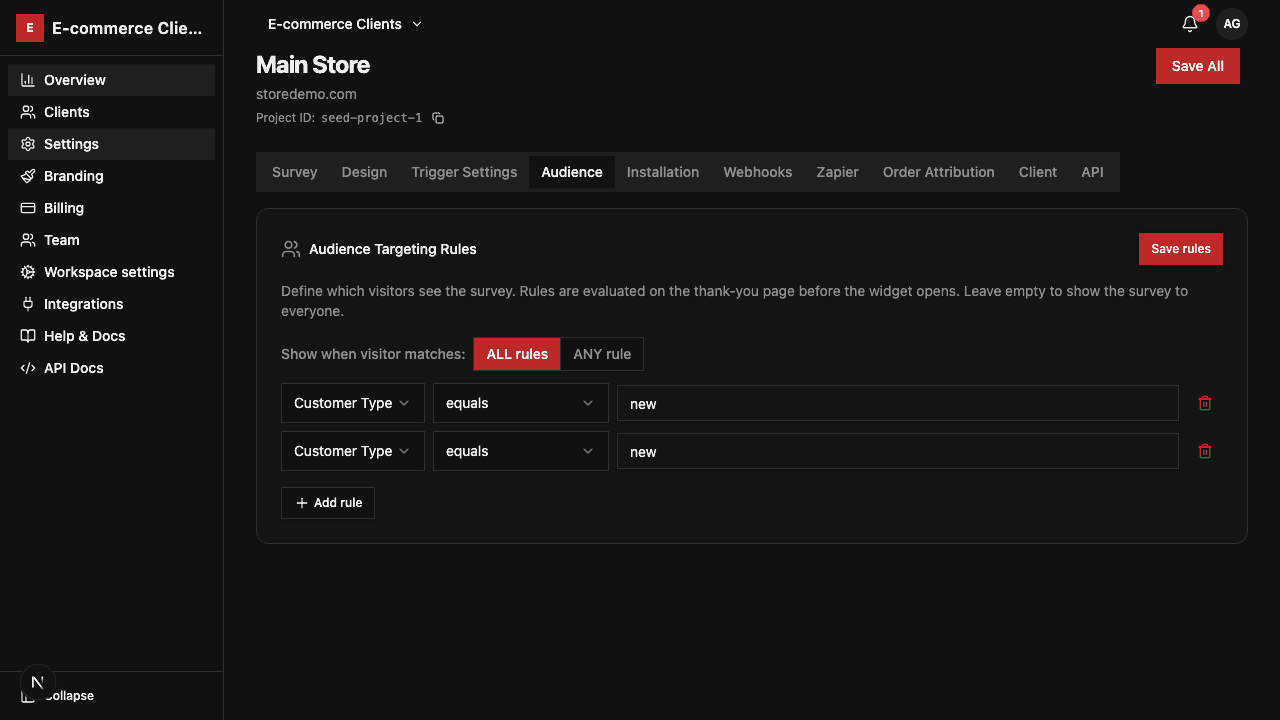The image size is (1280, 720).
Task: Switch to the API tab
Action: pos(1092,172)
